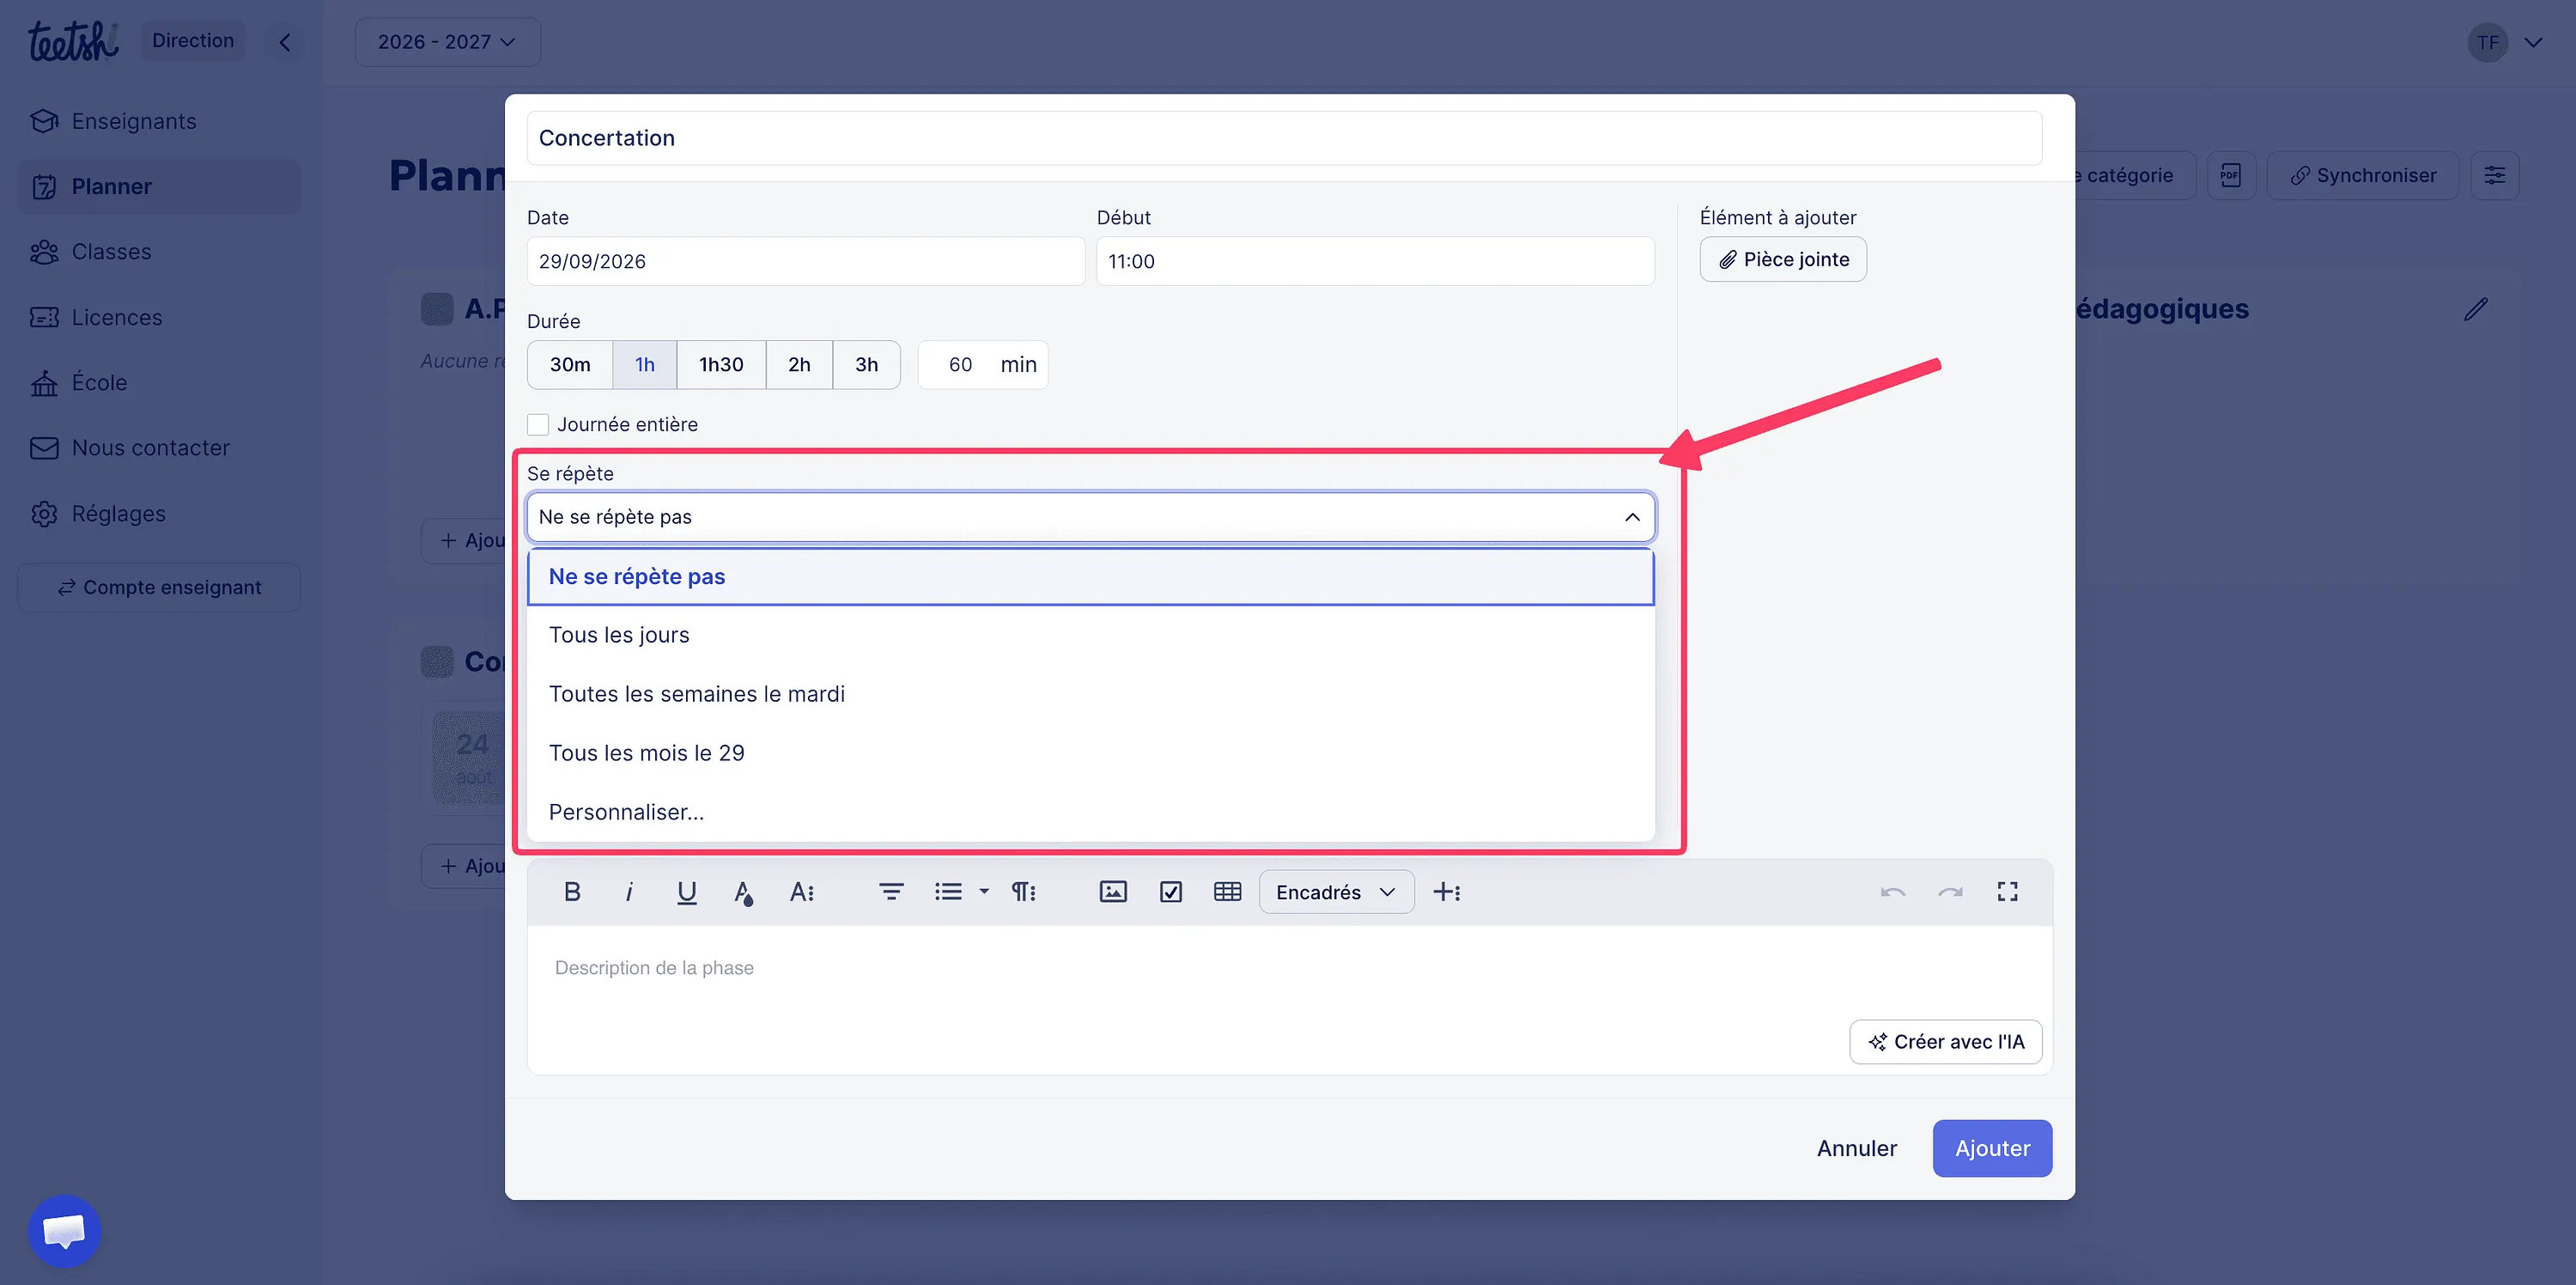Choose Tous les mois le 29
This screenshot has width=2576, height=1285.
[1091, 753]
